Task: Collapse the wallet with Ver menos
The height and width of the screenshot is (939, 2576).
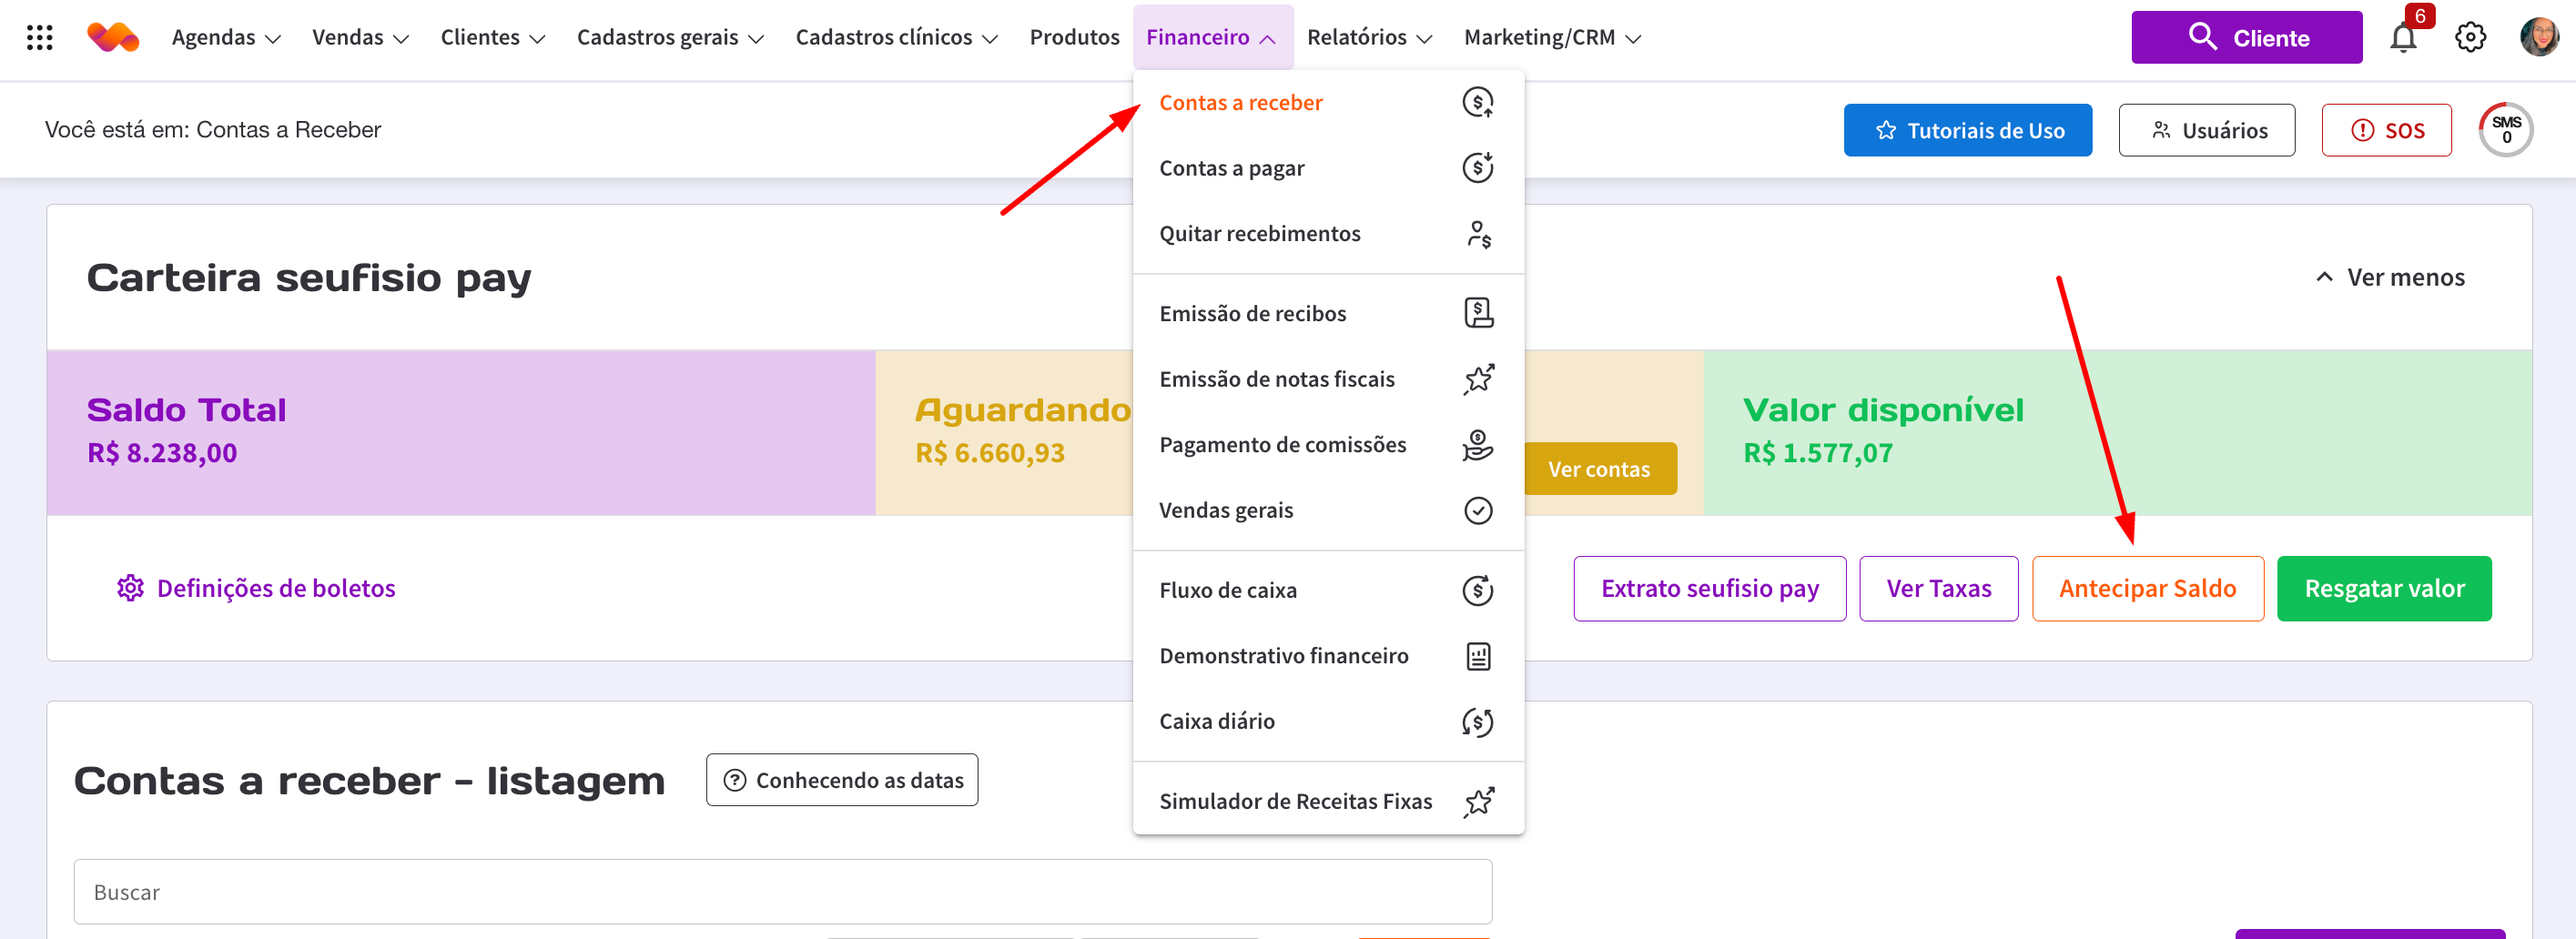Action: click(x=2390, y=277)
